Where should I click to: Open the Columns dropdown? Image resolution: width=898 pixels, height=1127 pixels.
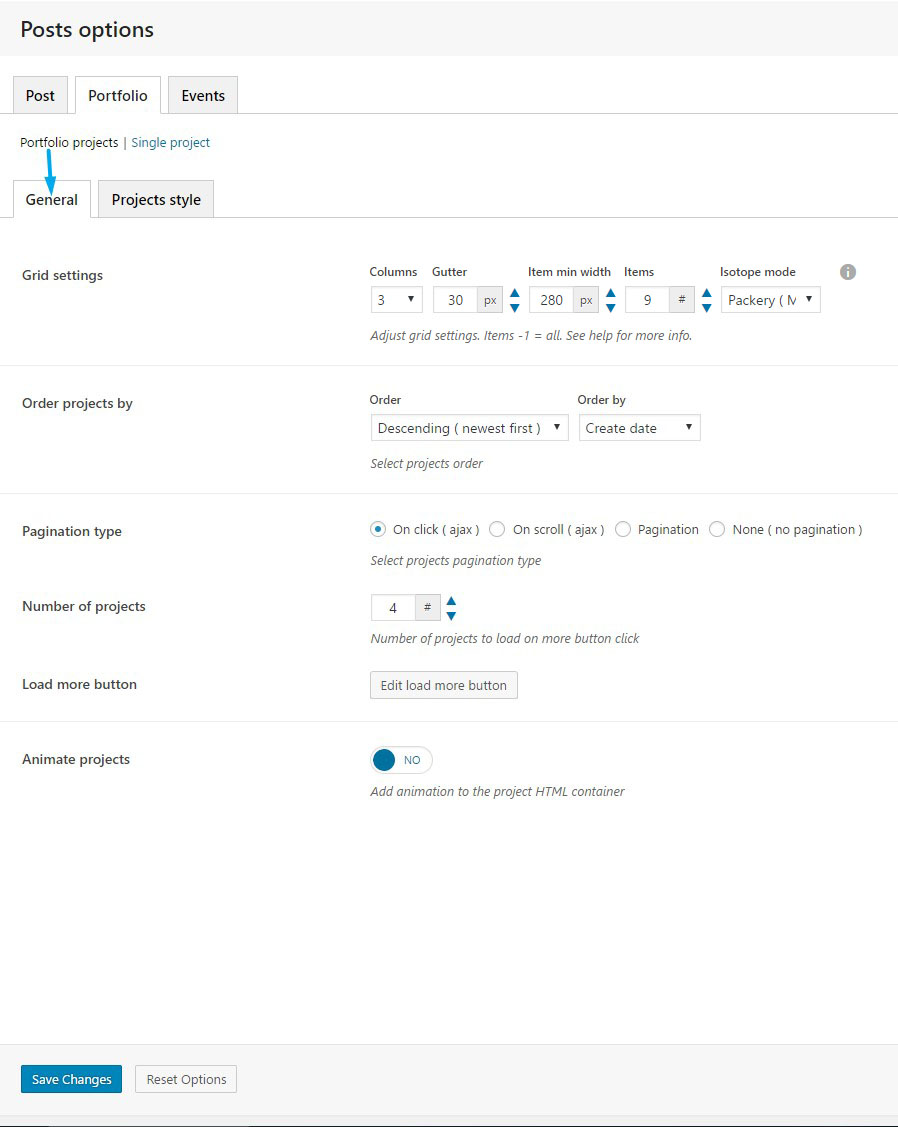[396, 300]
